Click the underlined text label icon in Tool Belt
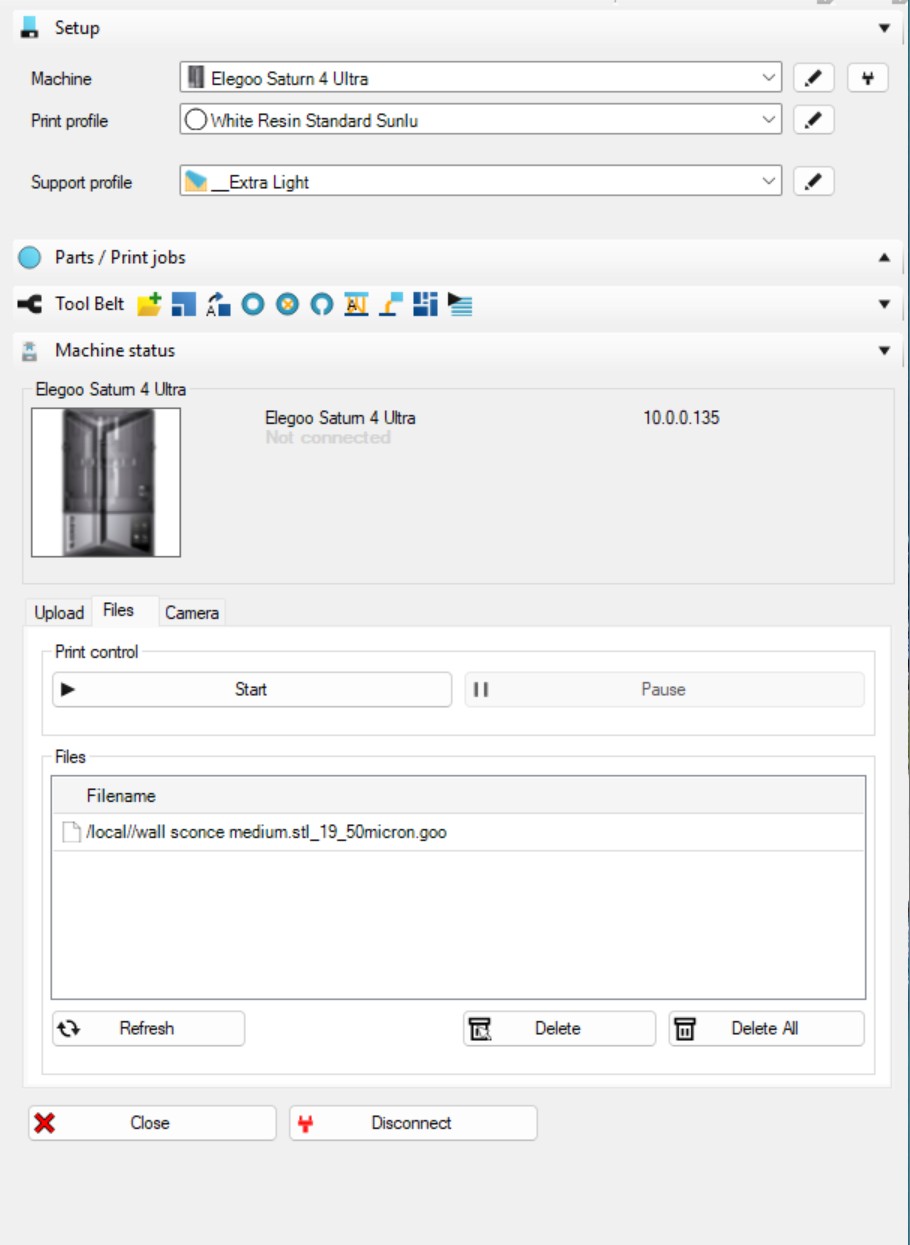 (x=356, y=304)
